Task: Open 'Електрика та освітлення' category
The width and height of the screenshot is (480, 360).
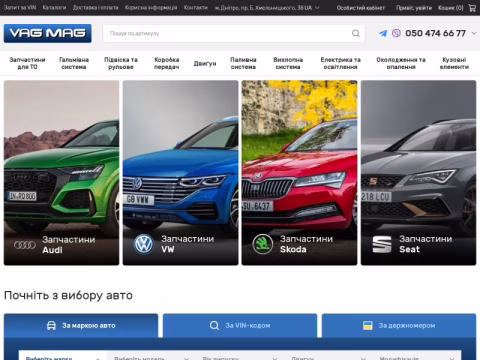Action: 340,63
